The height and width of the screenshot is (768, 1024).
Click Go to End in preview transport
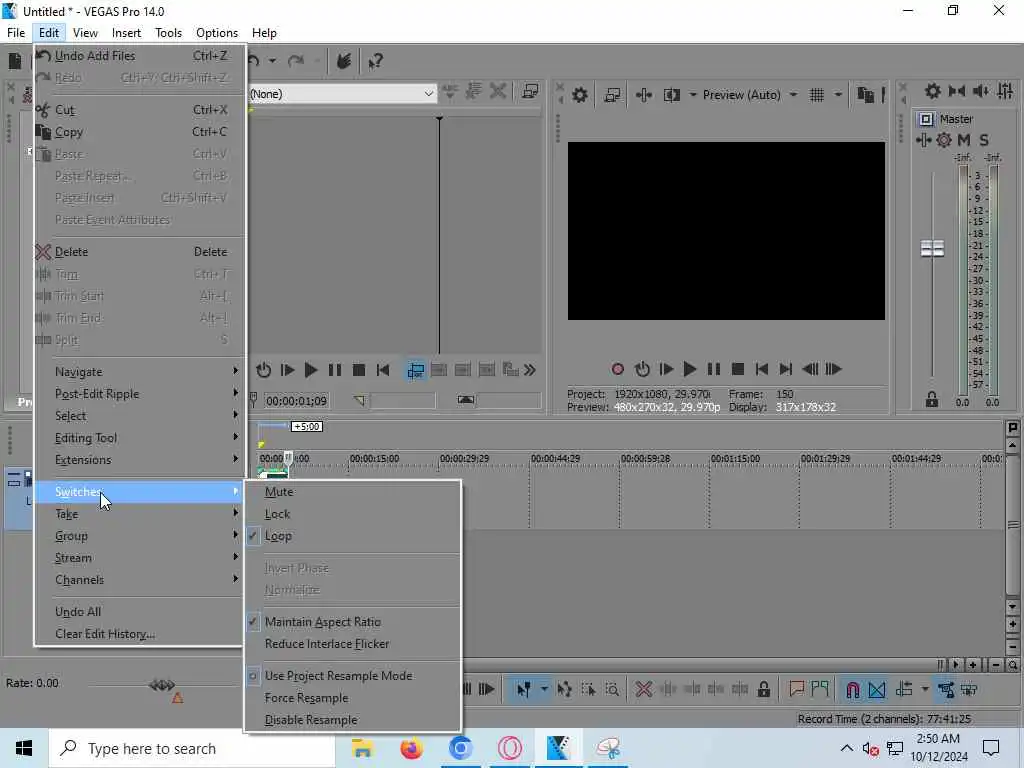pyautogui.click(x=786, y=370)
